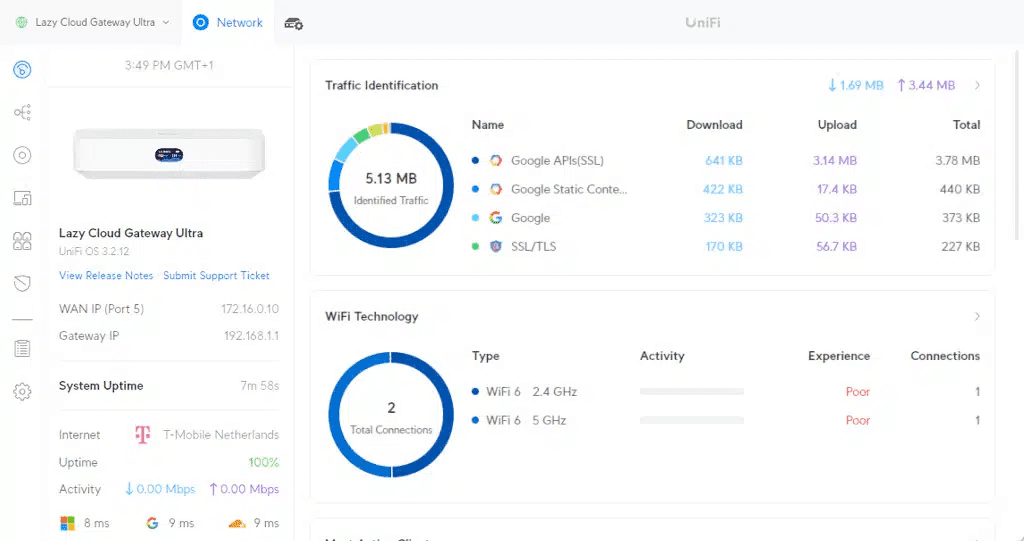The width and height of the screenshot is (1024, 541).
Task: Select the Google APIs(SSL) traffic row
Action: (557, 161)
